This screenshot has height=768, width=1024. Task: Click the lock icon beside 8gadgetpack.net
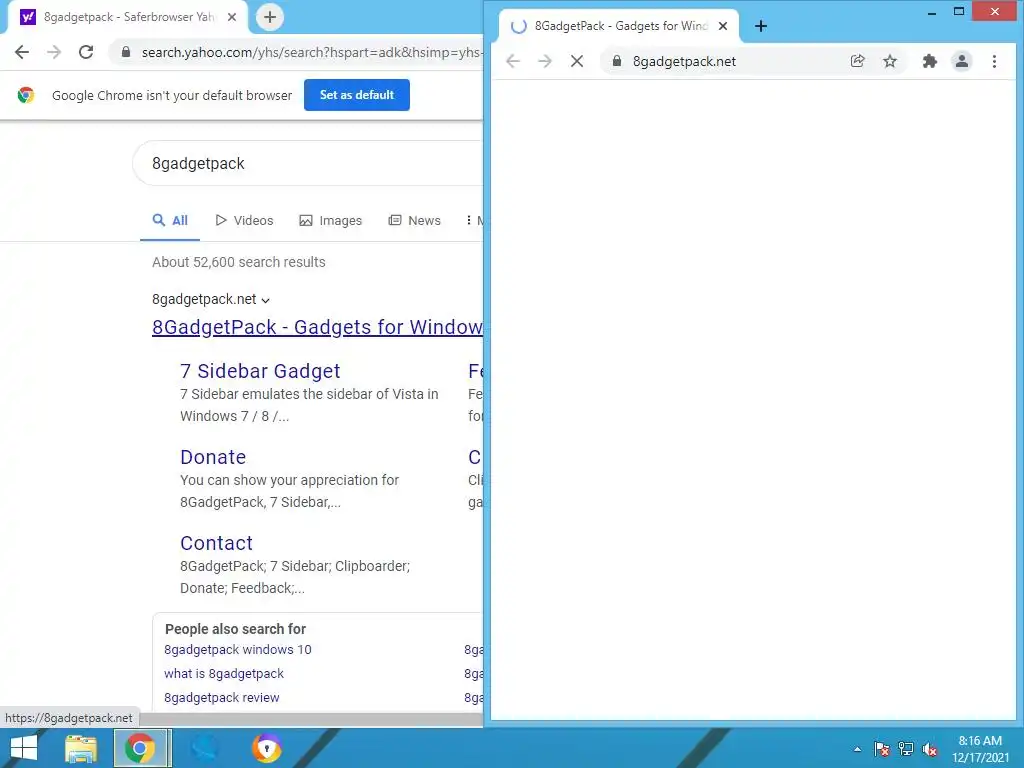pos(616,61)
